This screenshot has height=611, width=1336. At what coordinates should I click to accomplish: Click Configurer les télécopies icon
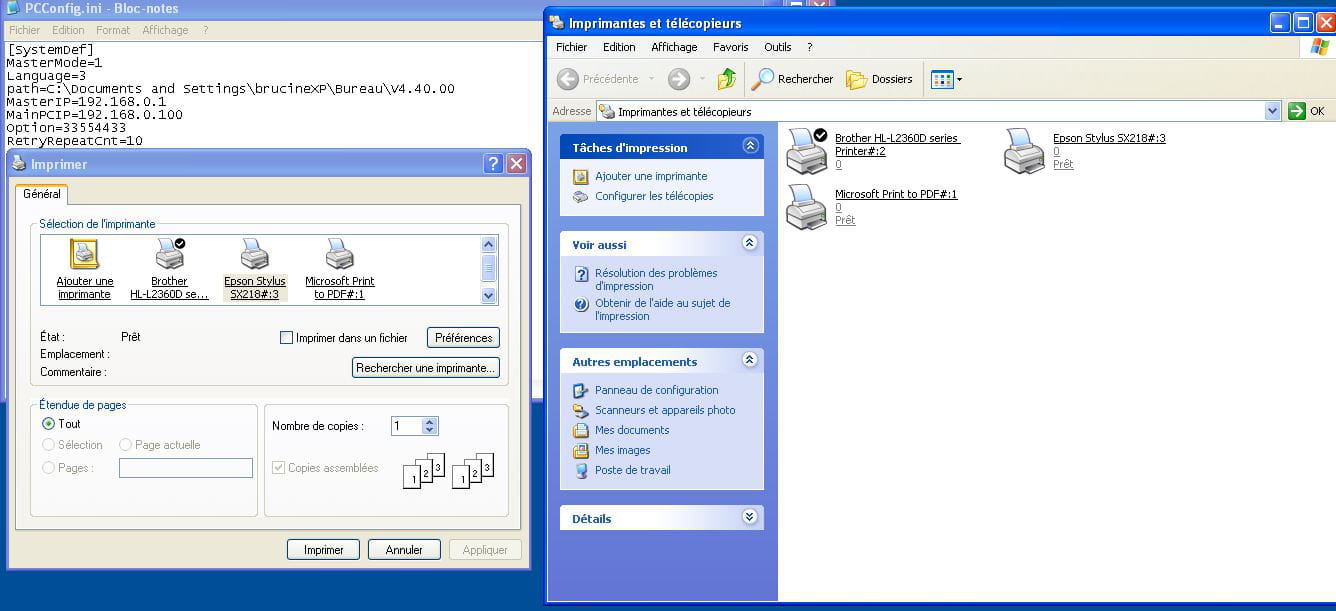click(581, 196)
